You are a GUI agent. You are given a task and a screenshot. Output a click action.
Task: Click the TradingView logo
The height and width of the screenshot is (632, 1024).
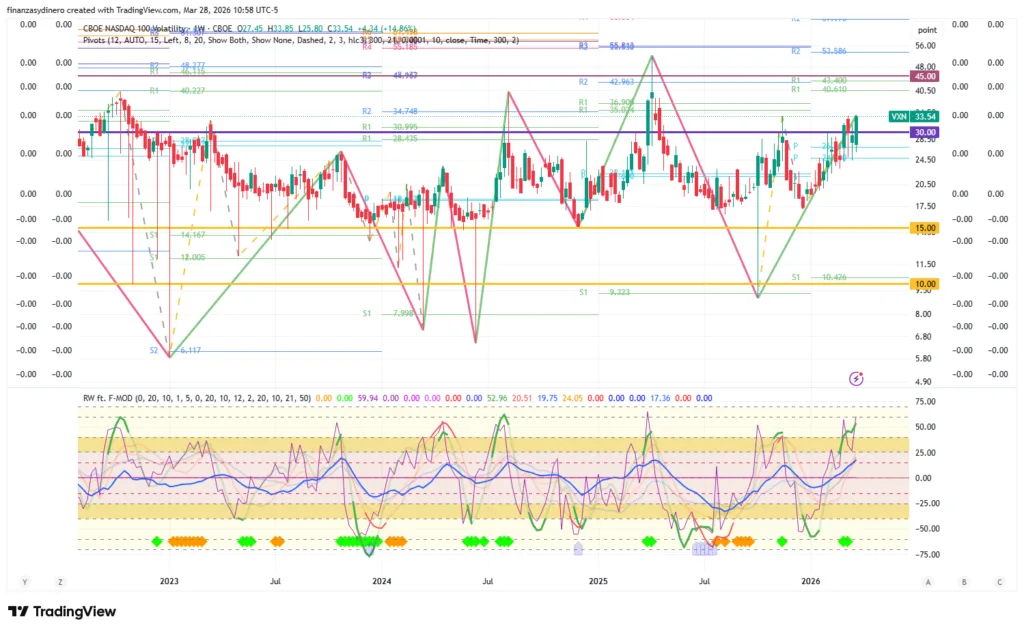point(62,611)
